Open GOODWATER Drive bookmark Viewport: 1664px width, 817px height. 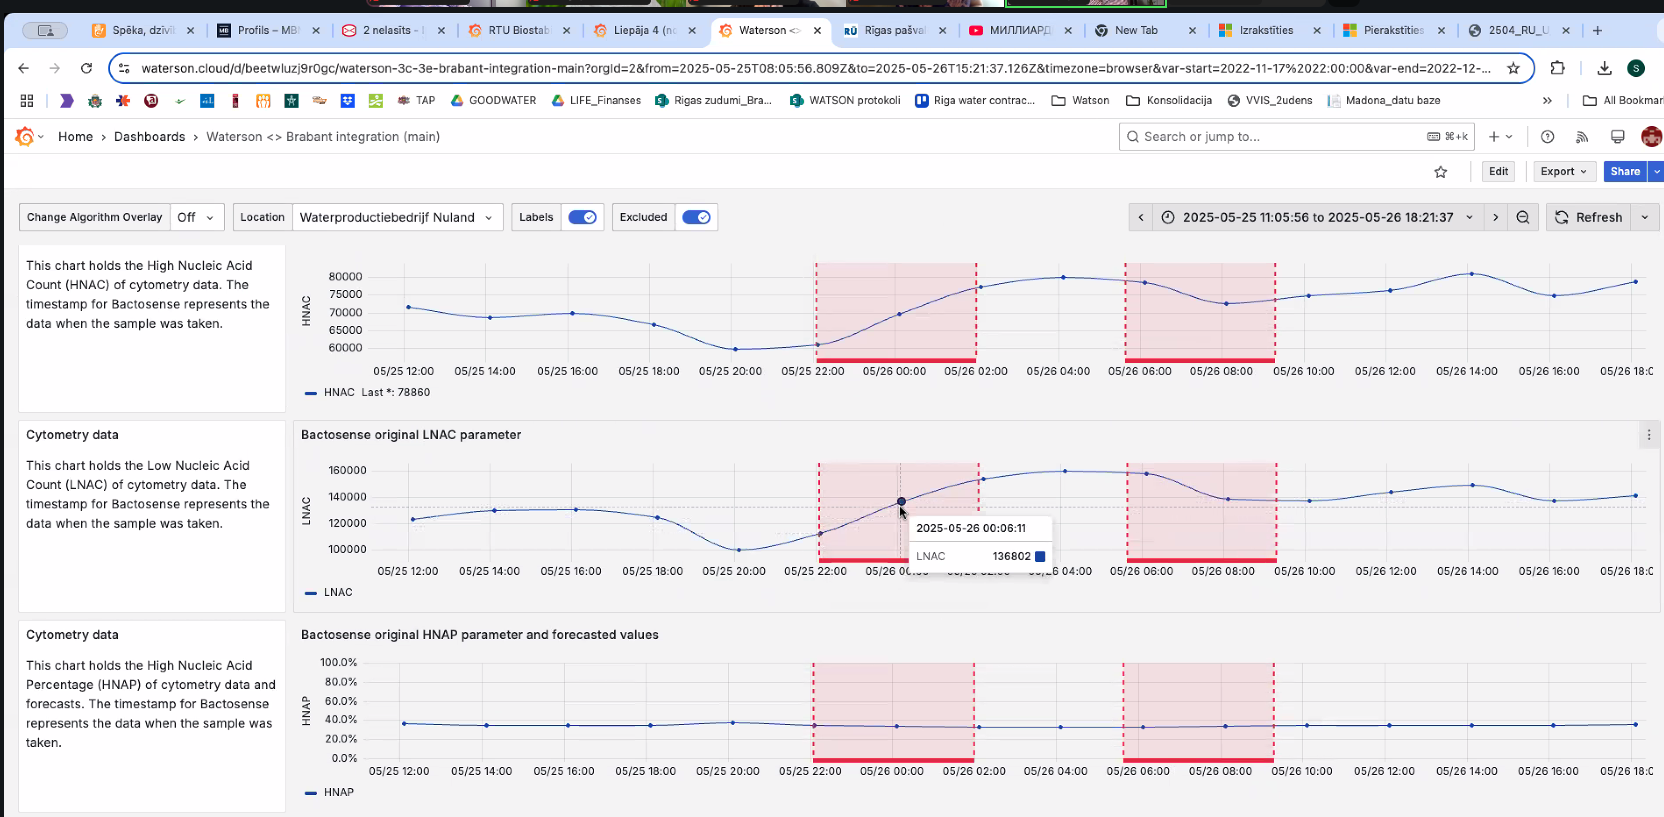493,100
